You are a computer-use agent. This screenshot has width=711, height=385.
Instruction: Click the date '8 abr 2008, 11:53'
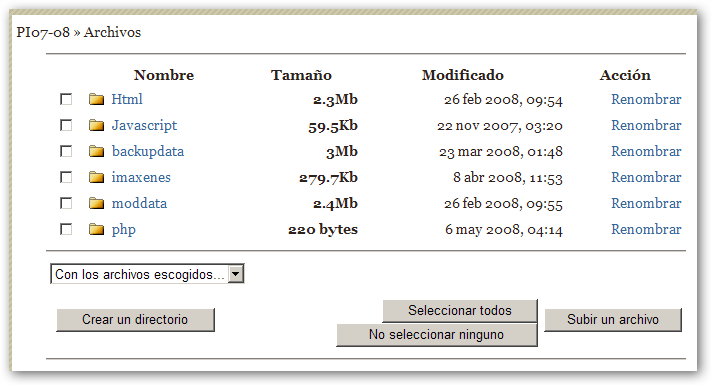[x=508, y=178]
